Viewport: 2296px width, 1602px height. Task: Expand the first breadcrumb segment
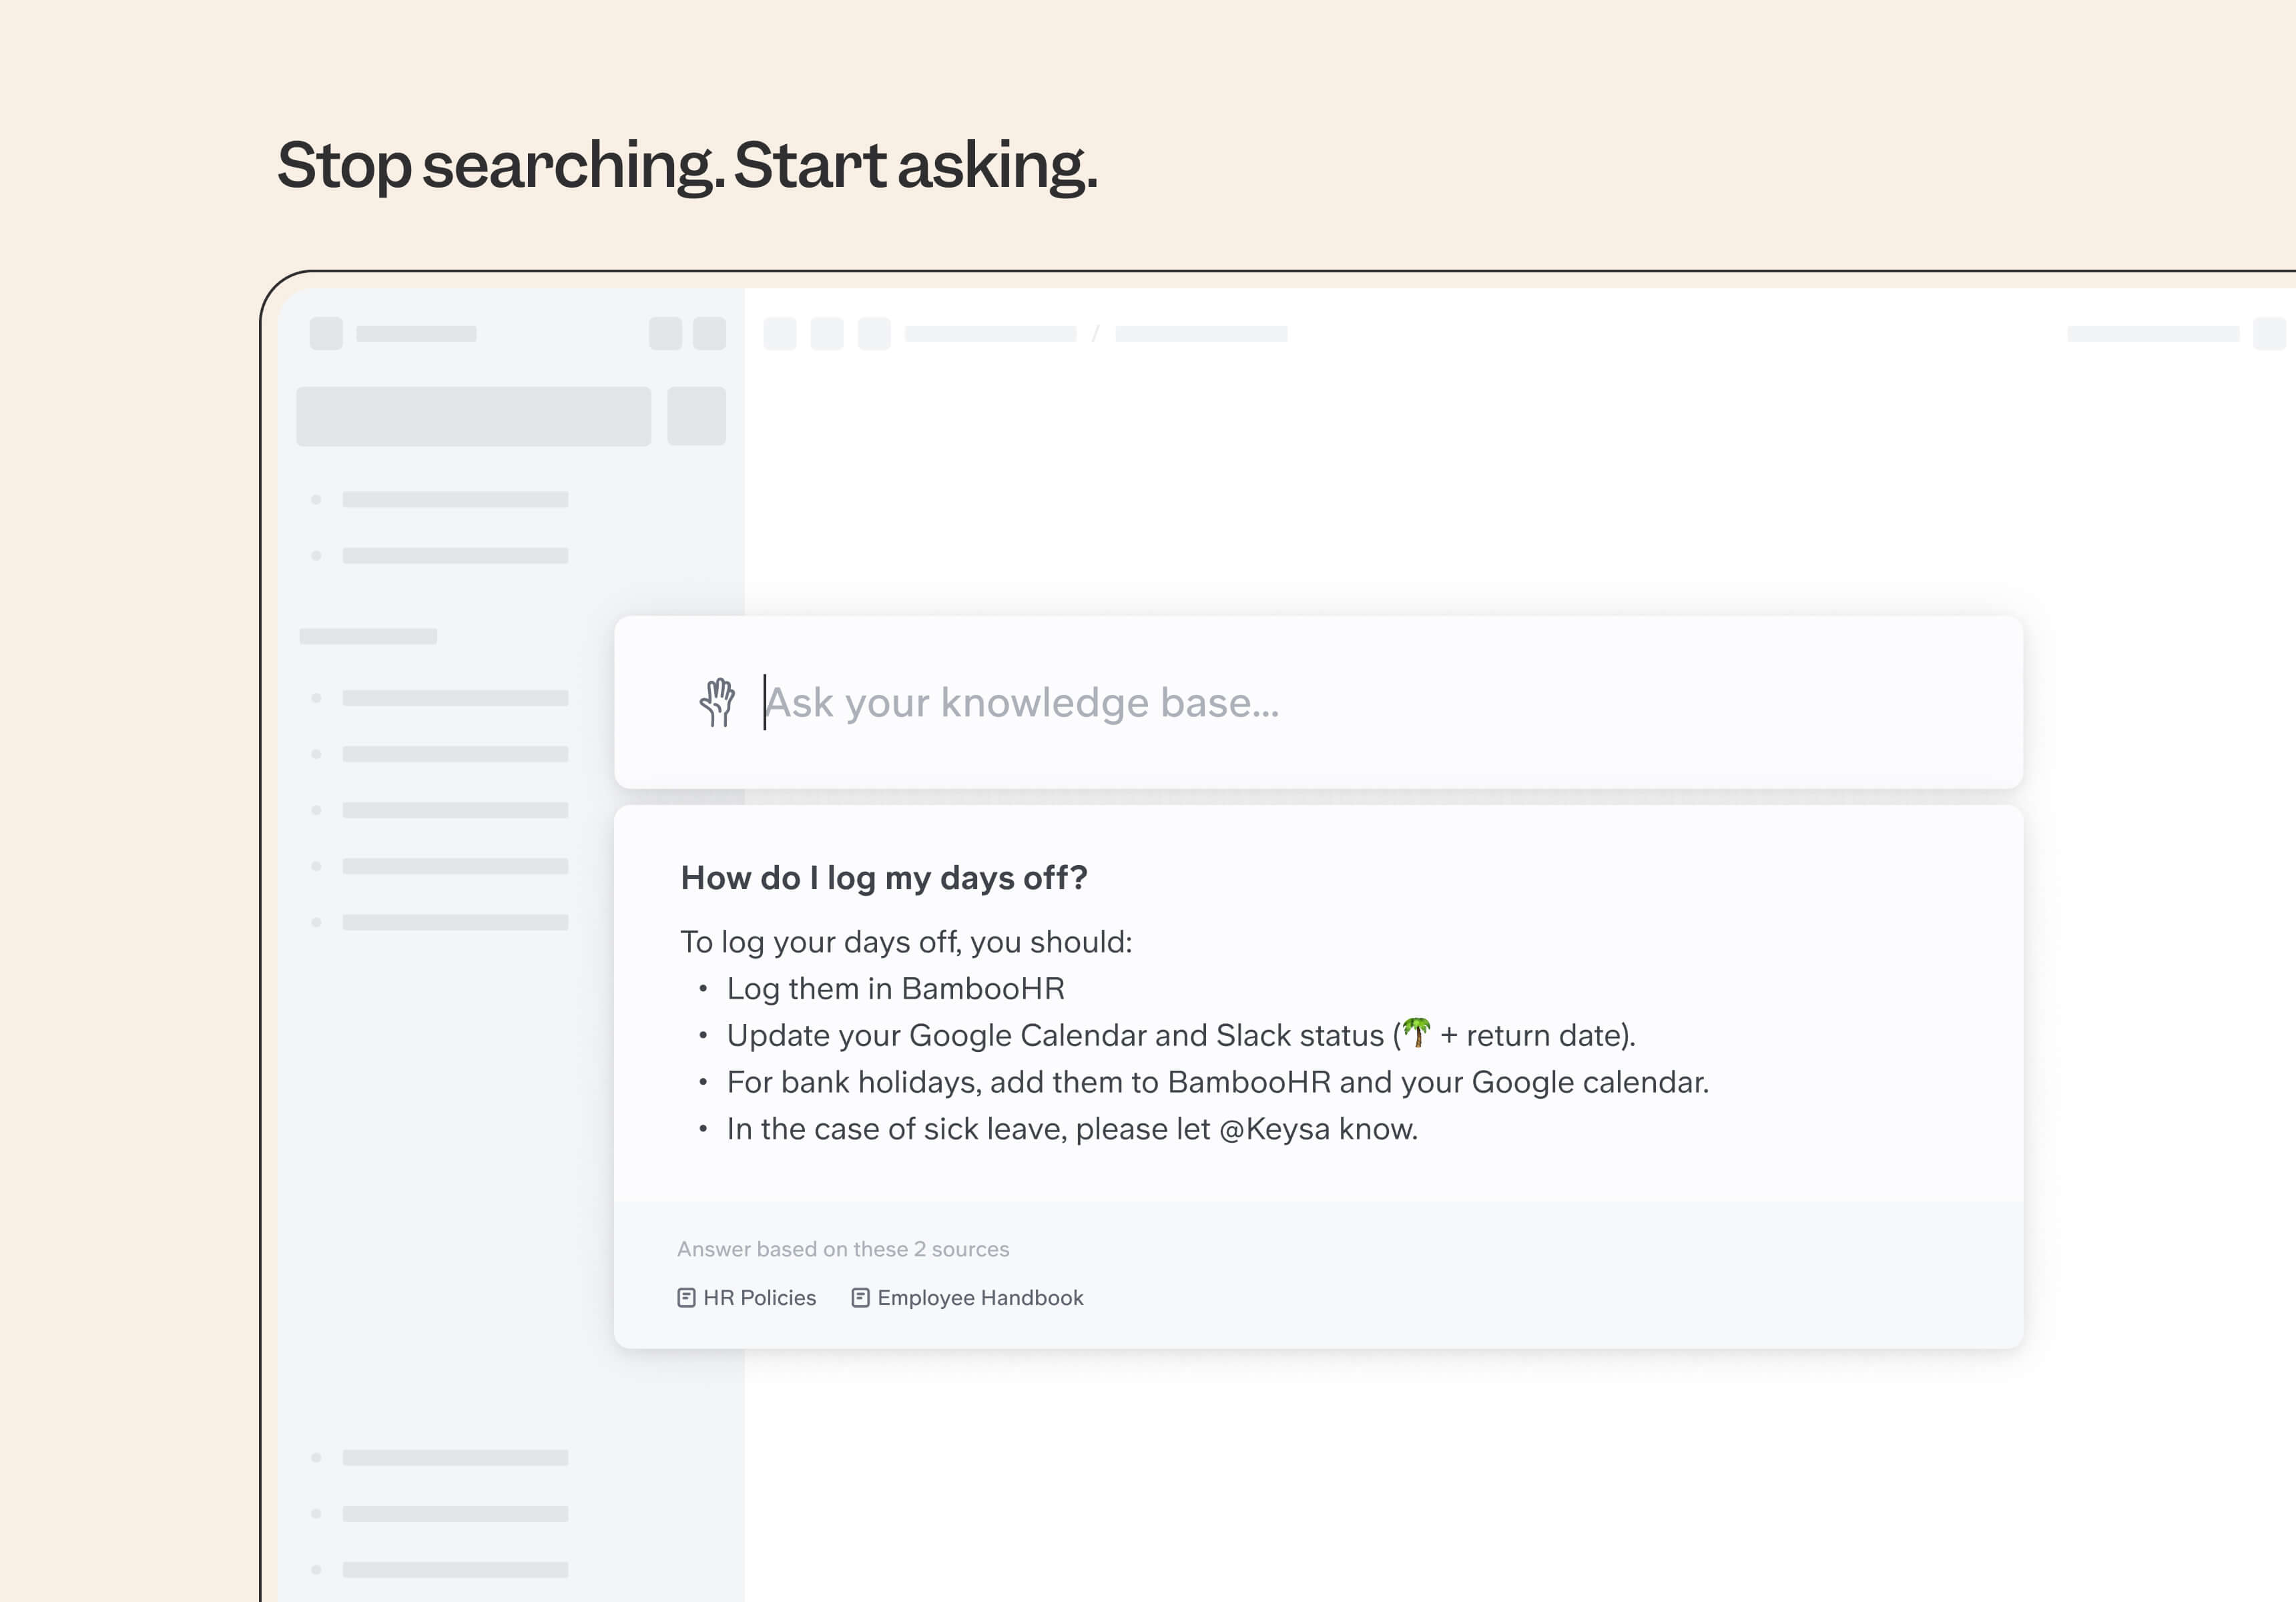pos(992,332)
